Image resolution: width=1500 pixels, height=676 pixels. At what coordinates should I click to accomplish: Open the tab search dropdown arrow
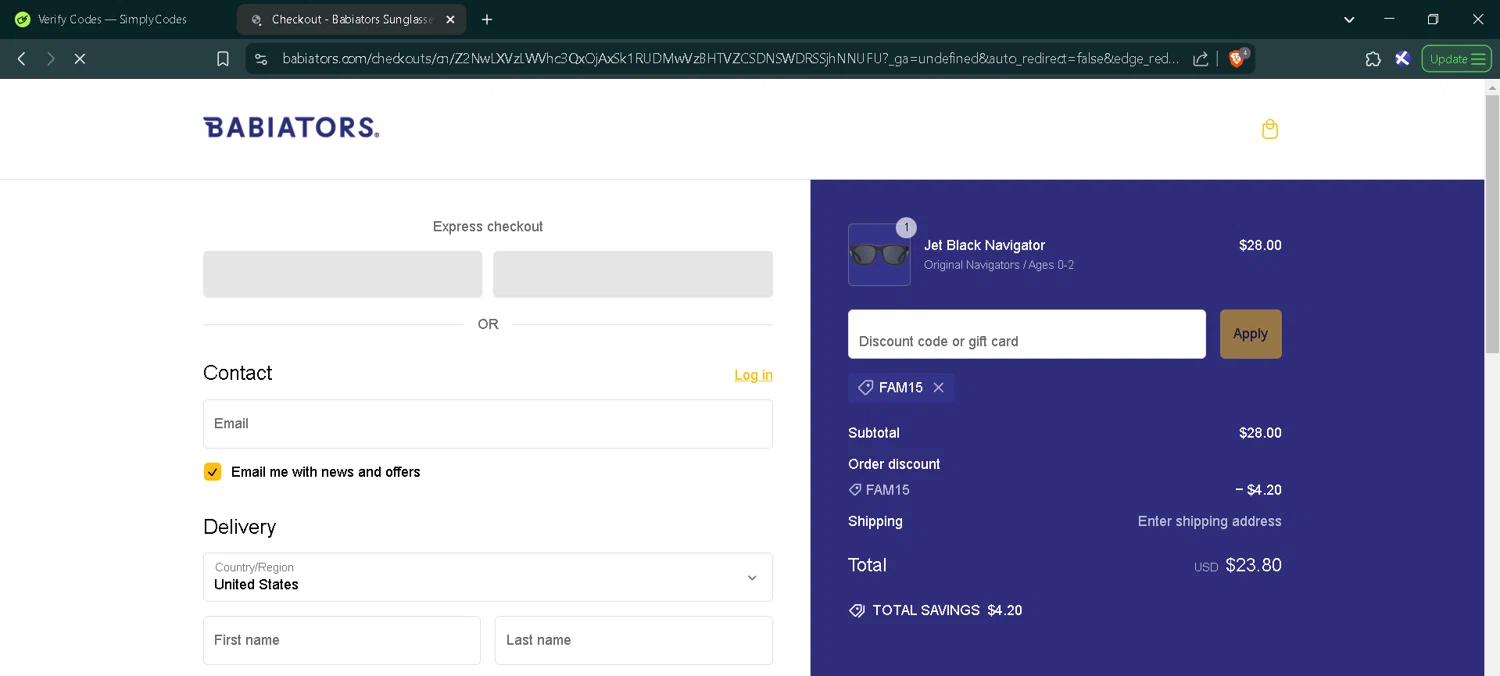[1349, 19]
